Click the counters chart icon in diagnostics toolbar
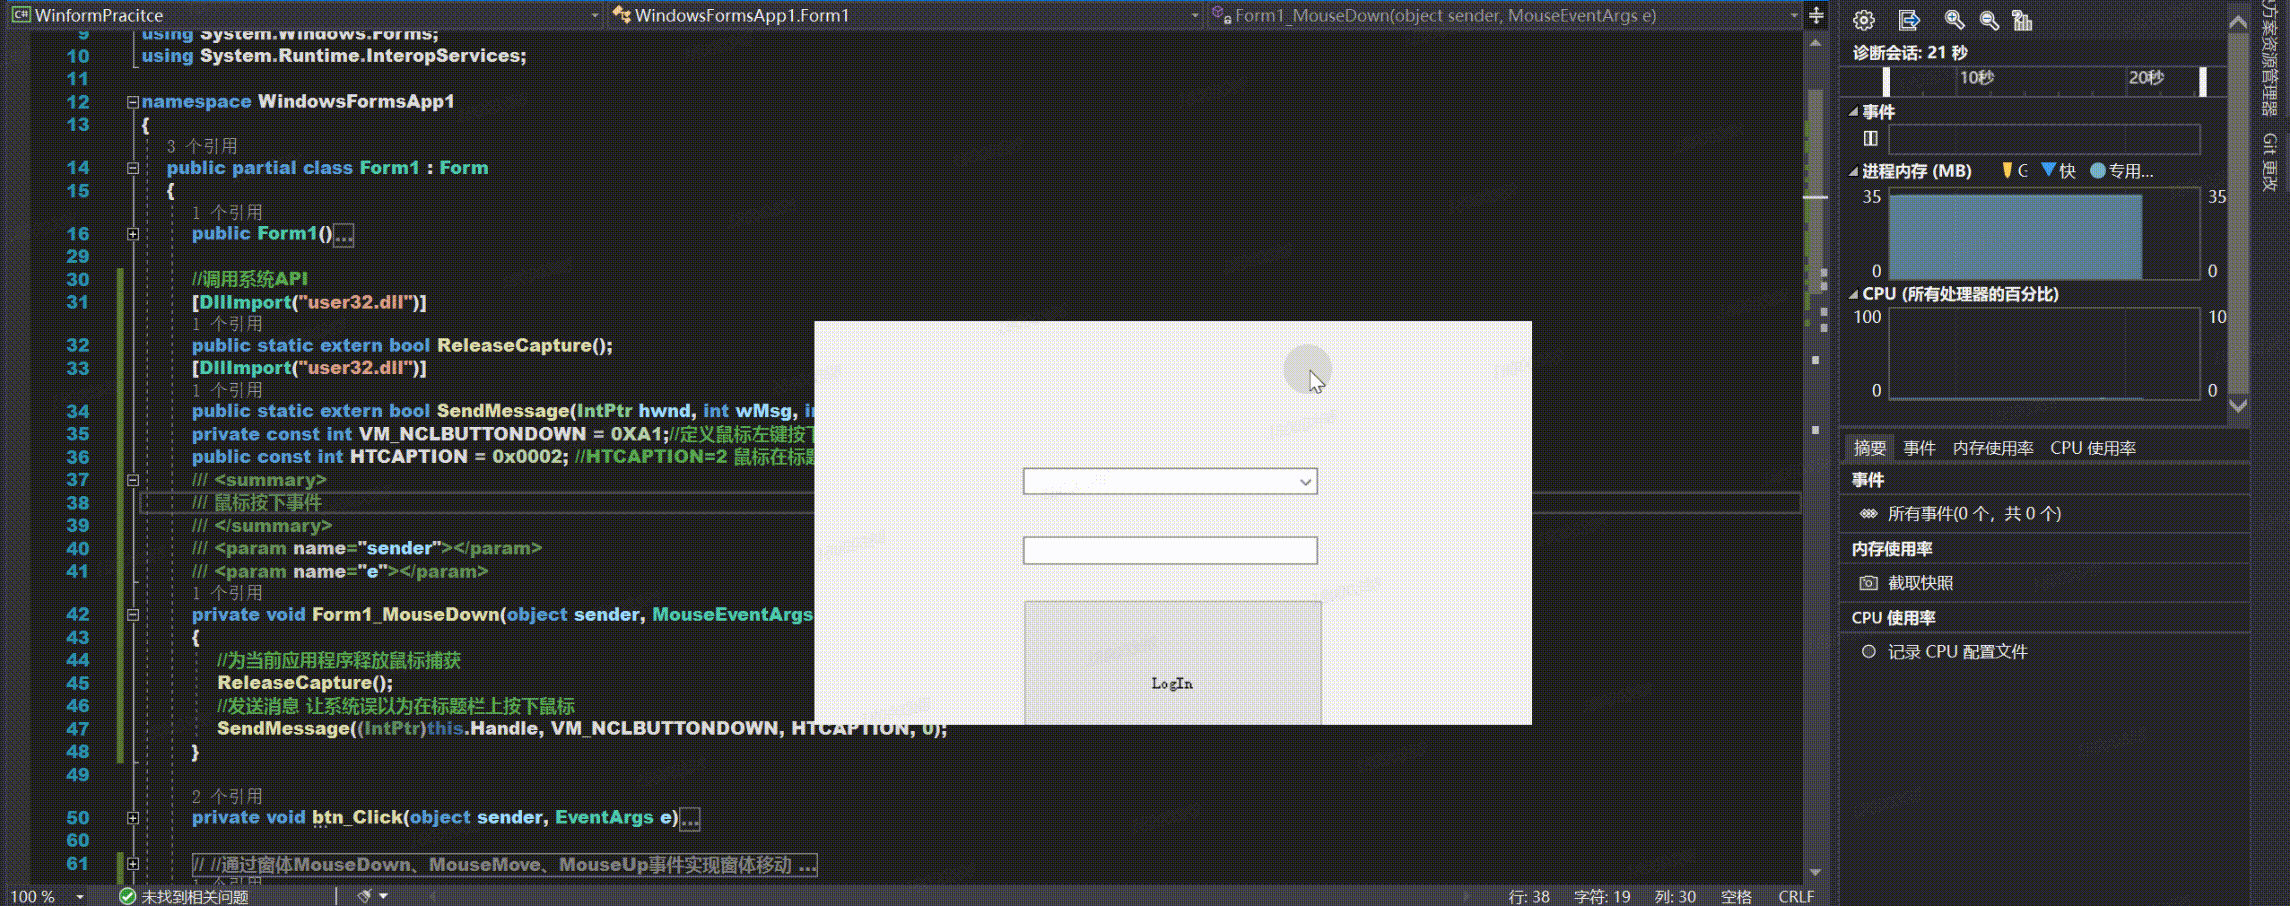 pos(2022,20)
